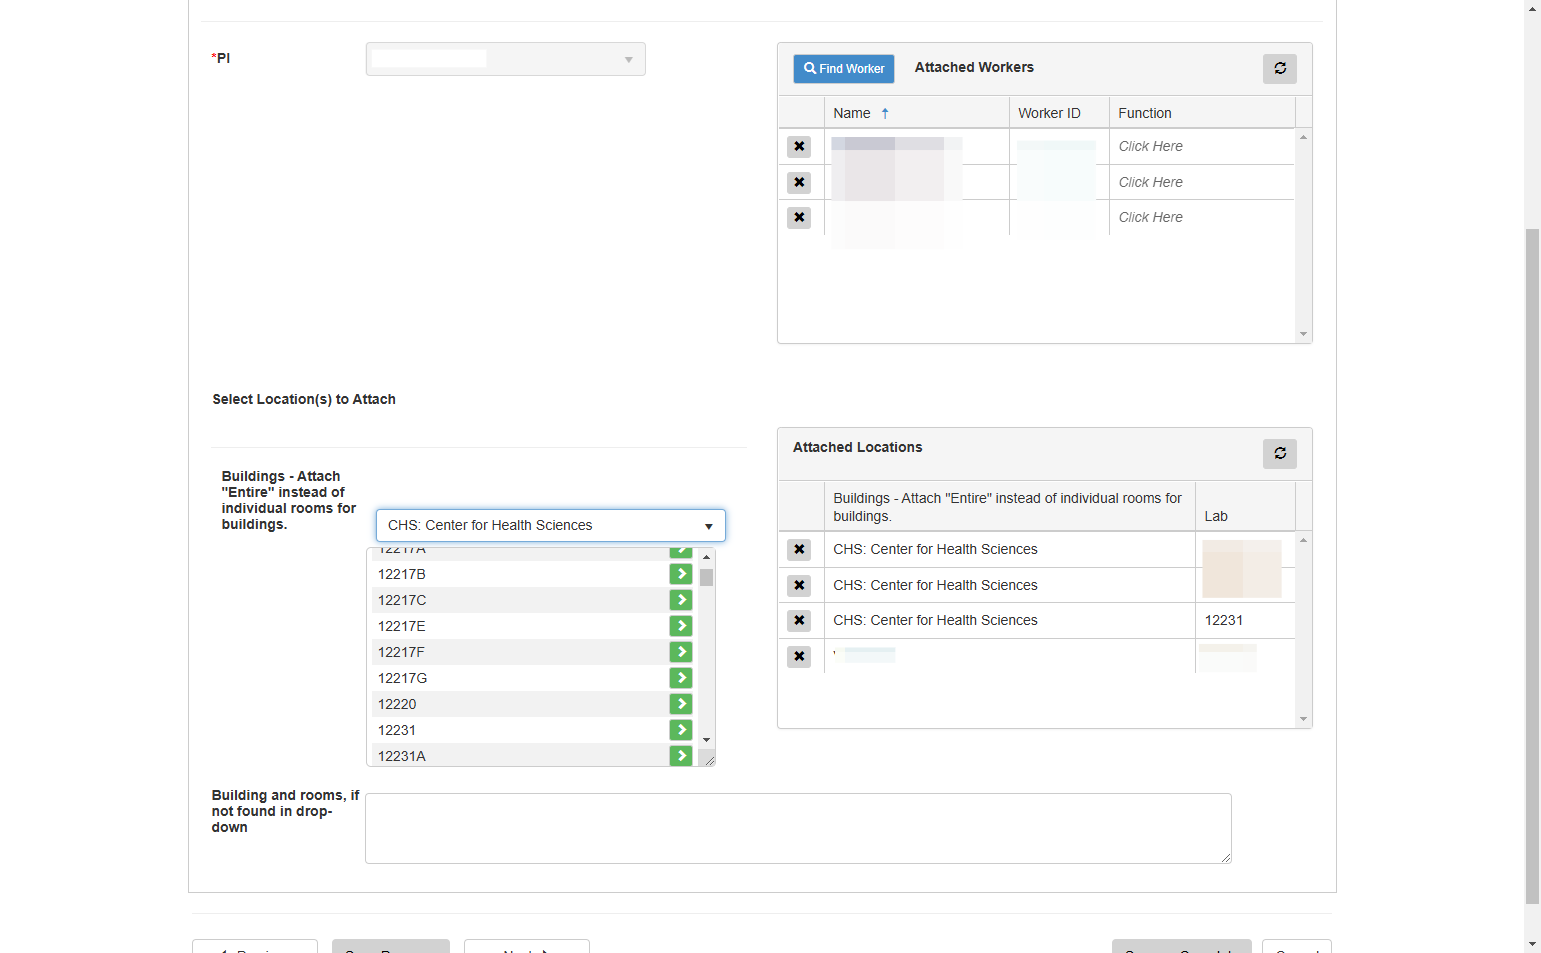Attach room 12217F with green arrow
1541x953 pixels.
(x=681, y=652)
